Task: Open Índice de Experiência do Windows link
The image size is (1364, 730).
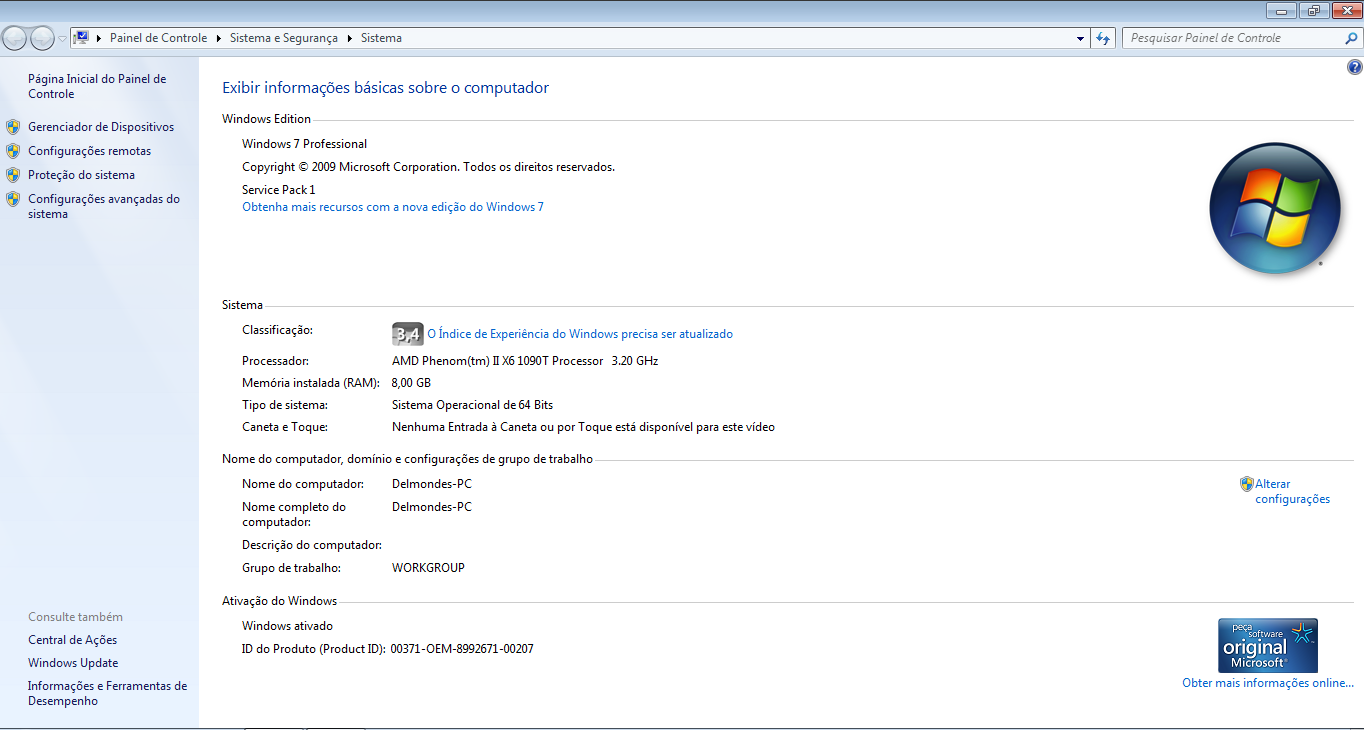Action: [x=580, y=334]
